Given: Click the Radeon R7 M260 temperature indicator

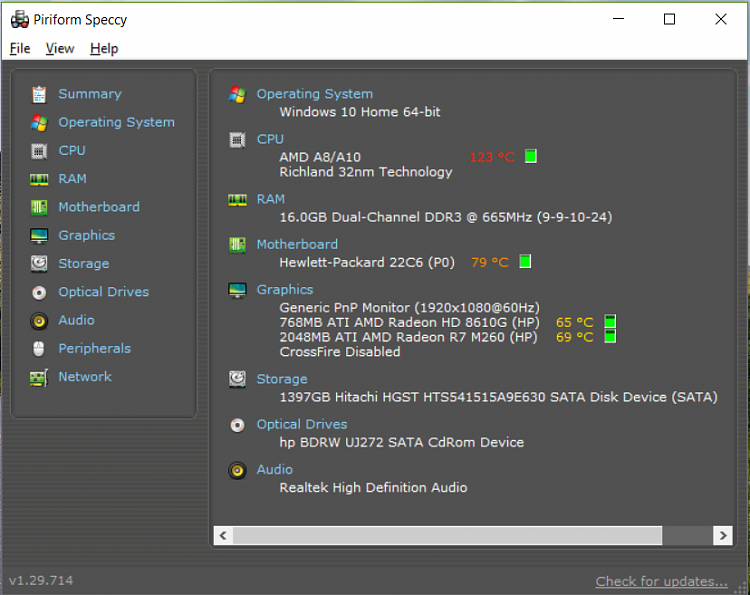Looking at the screenshot, I should 610,336.
